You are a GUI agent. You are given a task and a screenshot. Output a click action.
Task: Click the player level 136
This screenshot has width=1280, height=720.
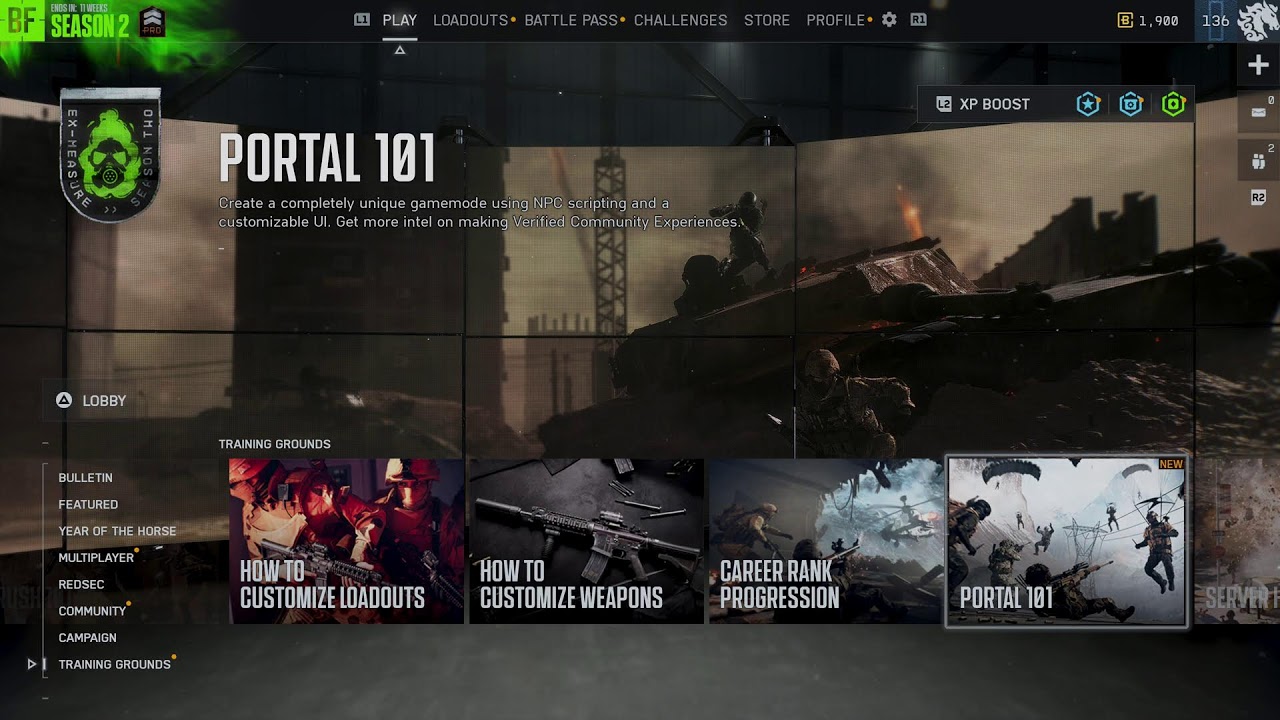pos(1215,20)
